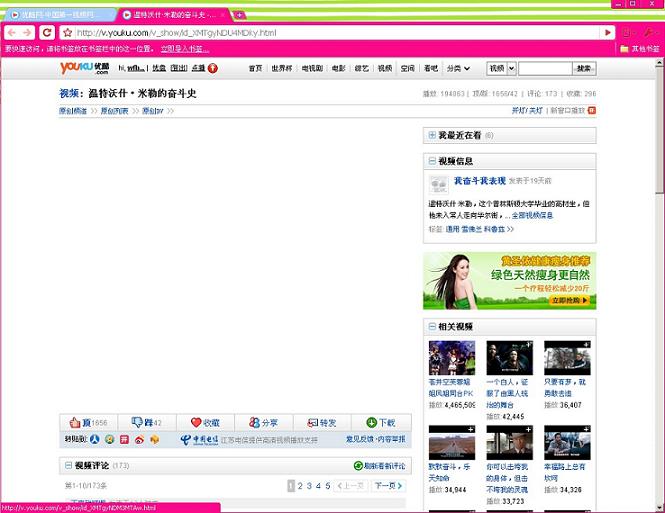Image resolution: width=665 pixels, height=513 pixels.
Task: Click the Youku search input field
Action: coord(544,69)
